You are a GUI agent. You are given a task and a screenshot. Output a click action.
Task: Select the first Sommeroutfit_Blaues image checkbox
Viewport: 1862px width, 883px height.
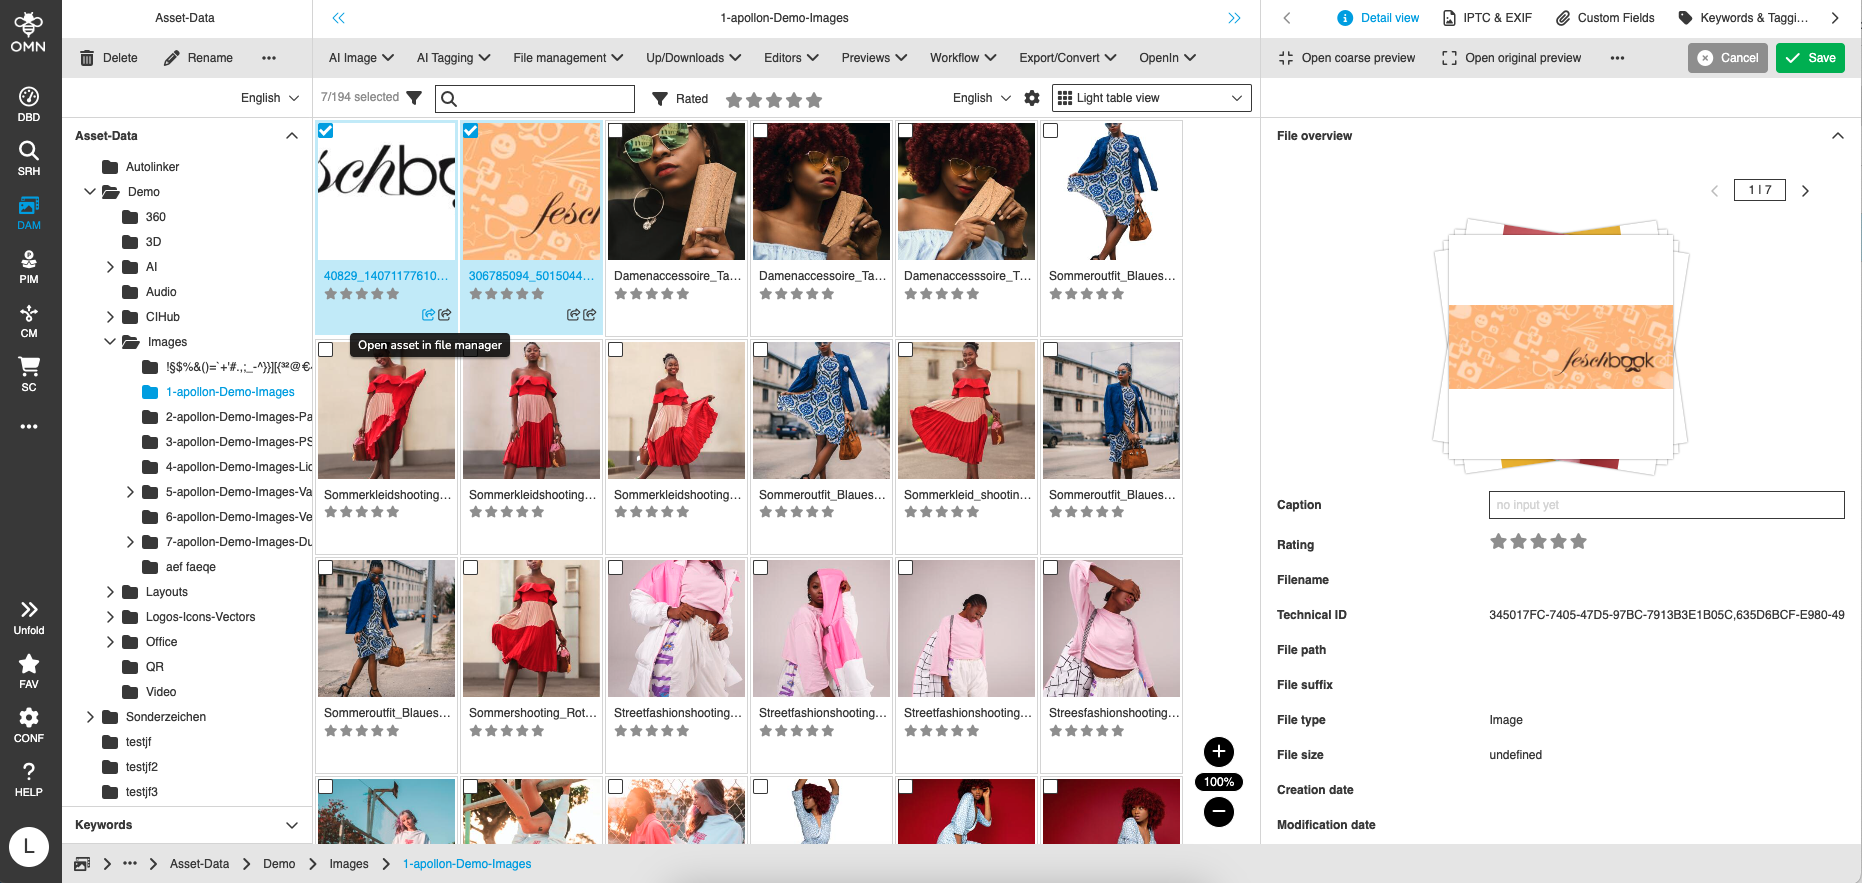click(x=1051, y=131)
